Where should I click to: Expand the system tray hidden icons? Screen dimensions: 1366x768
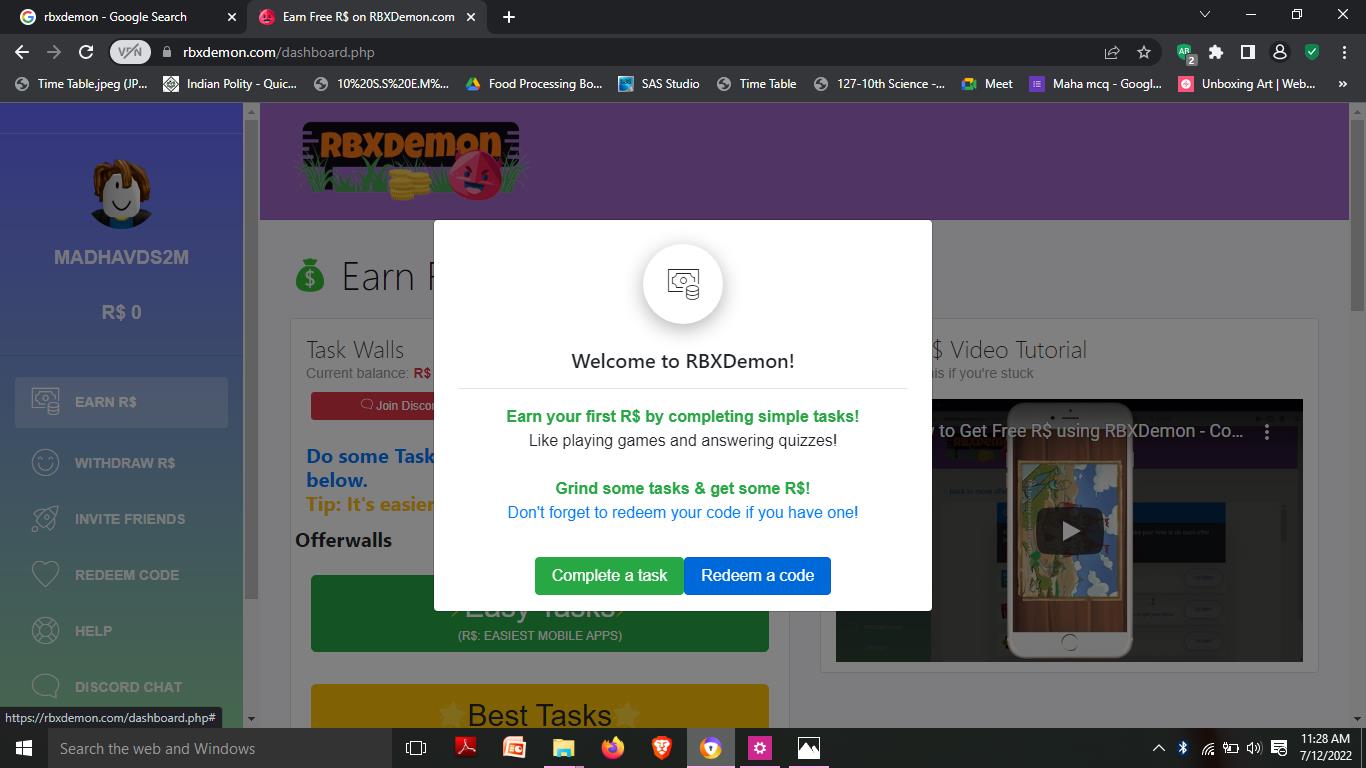click(x=1158, y=748)
